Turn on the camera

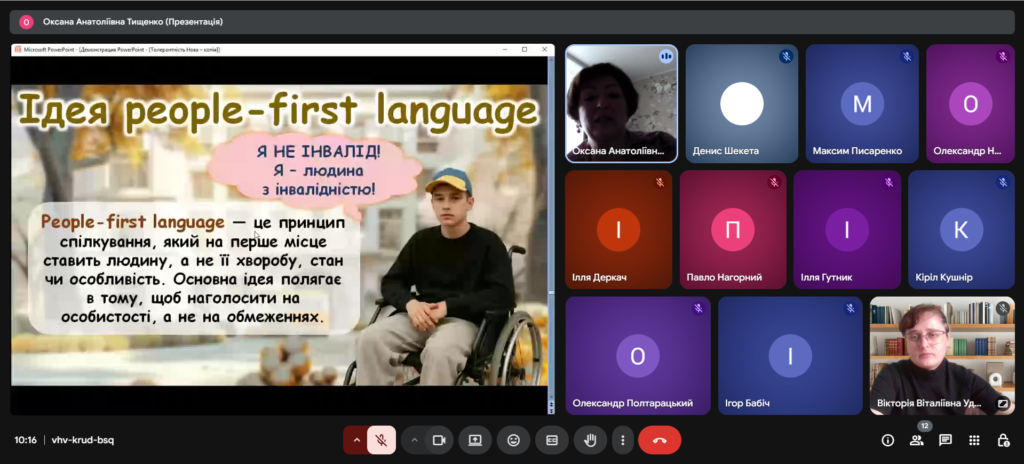[438, 440]
